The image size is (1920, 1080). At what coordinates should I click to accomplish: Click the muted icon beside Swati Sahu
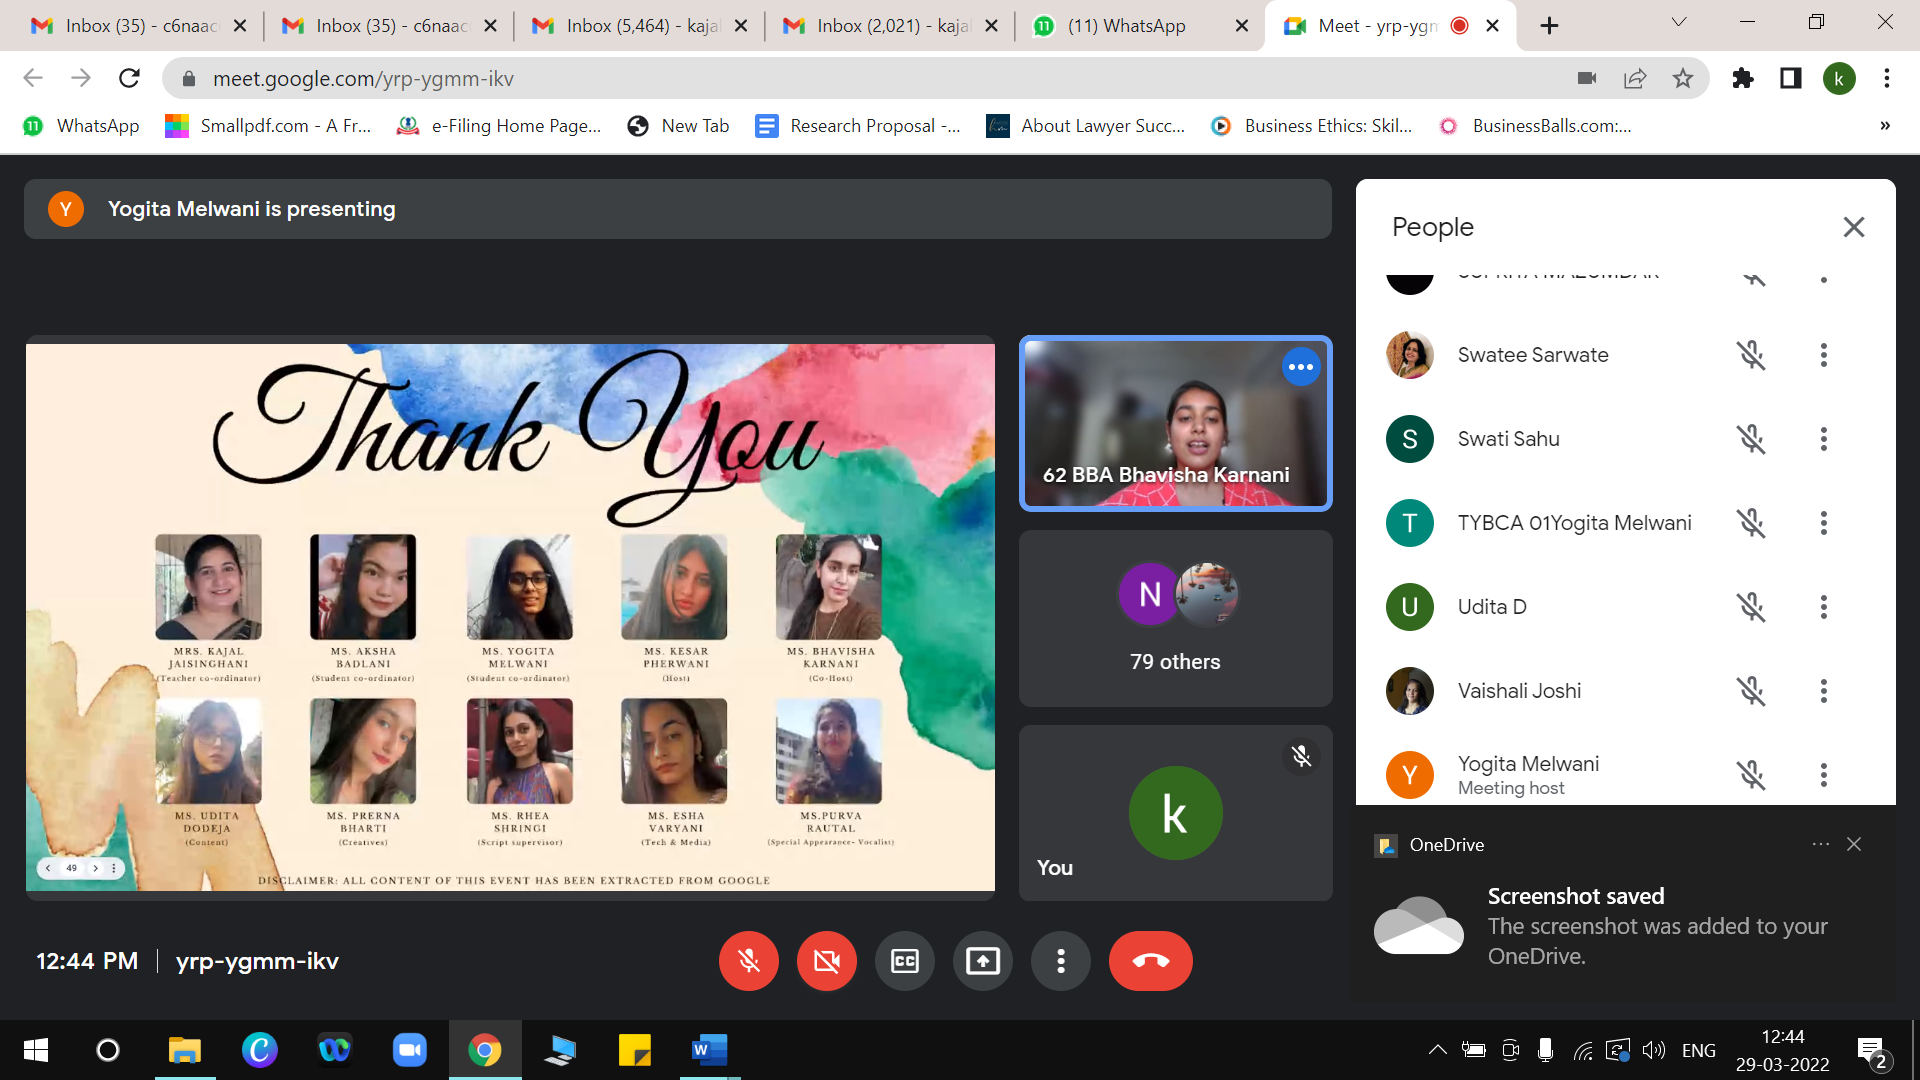click(x=1750, y=439)
